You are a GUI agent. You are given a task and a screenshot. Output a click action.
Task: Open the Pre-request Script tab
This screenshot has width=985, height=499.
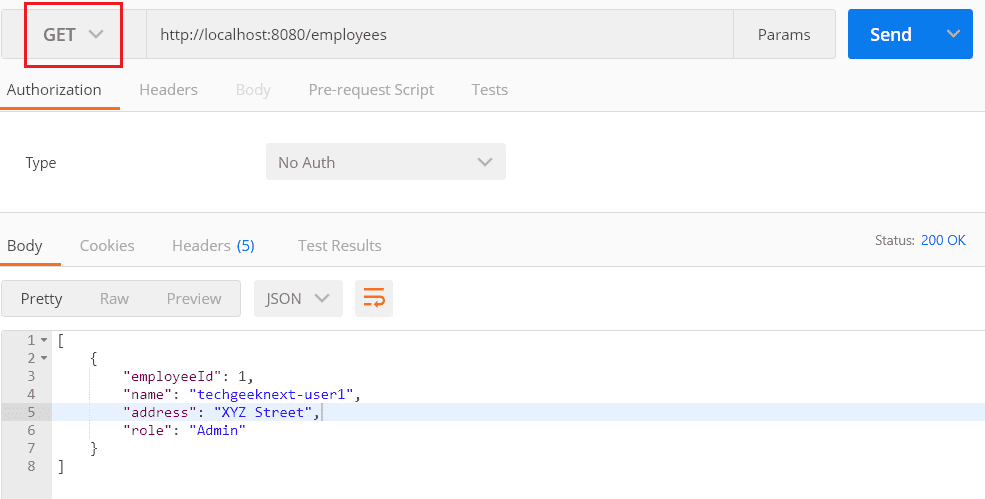[x=371, y=90]
